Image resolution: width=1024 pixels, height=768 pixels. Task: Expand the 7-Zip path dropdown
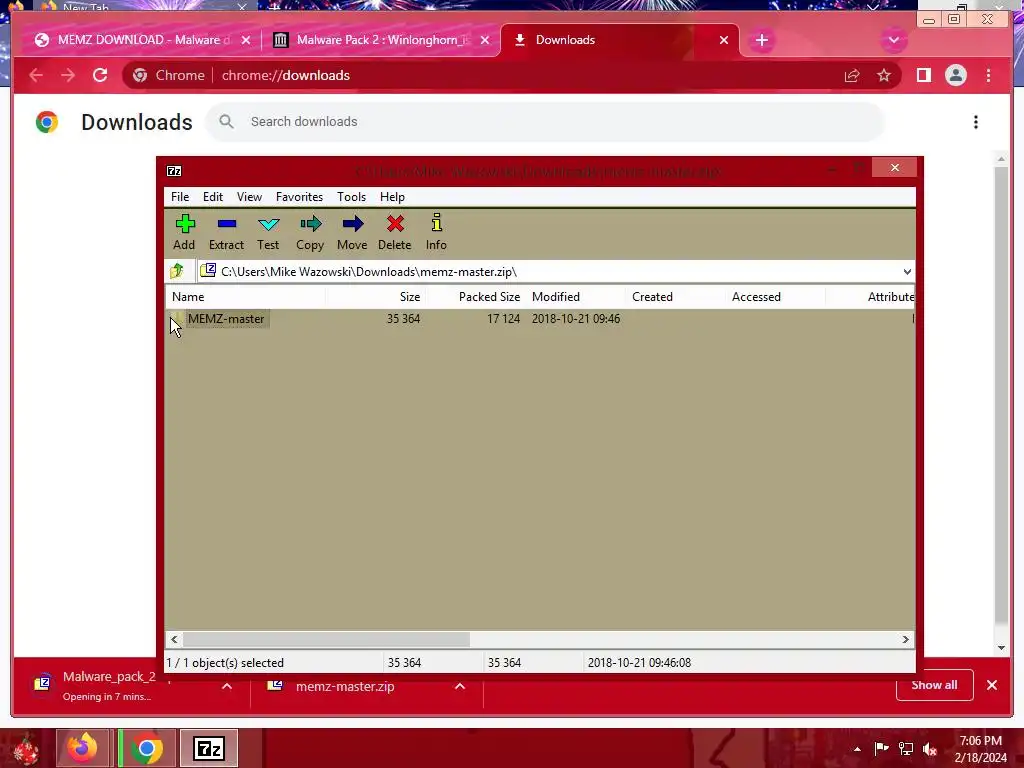pos(907,272)
